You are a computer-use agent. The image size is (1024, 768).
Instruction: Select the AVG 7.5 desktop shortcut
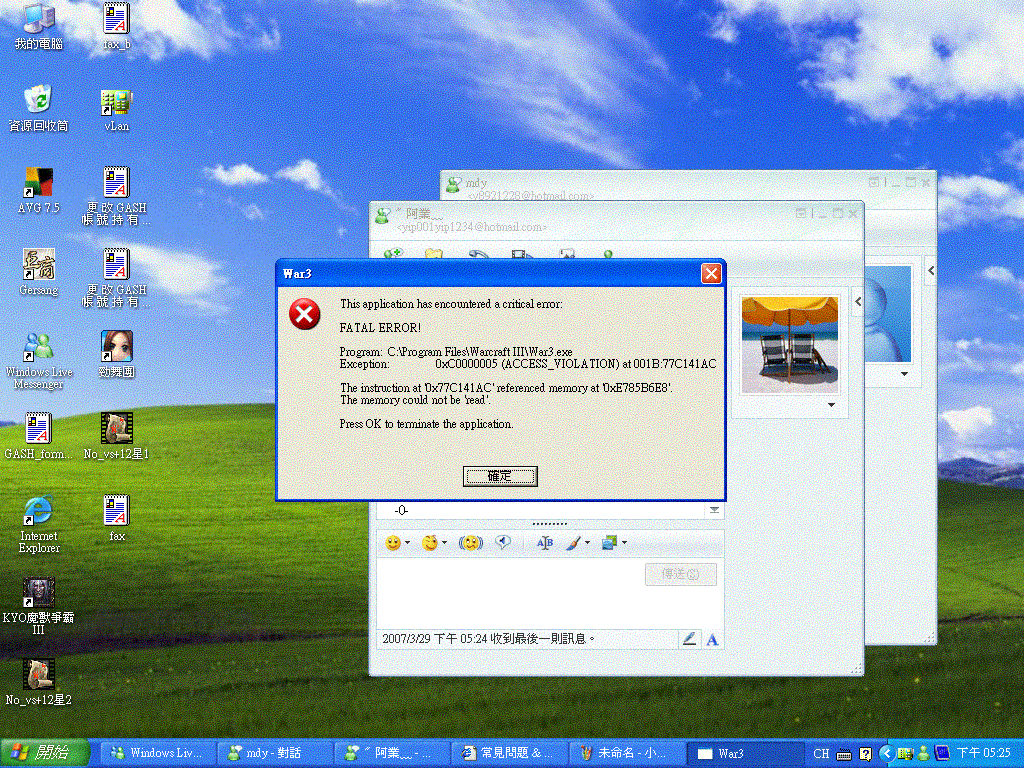pos(39,190)
